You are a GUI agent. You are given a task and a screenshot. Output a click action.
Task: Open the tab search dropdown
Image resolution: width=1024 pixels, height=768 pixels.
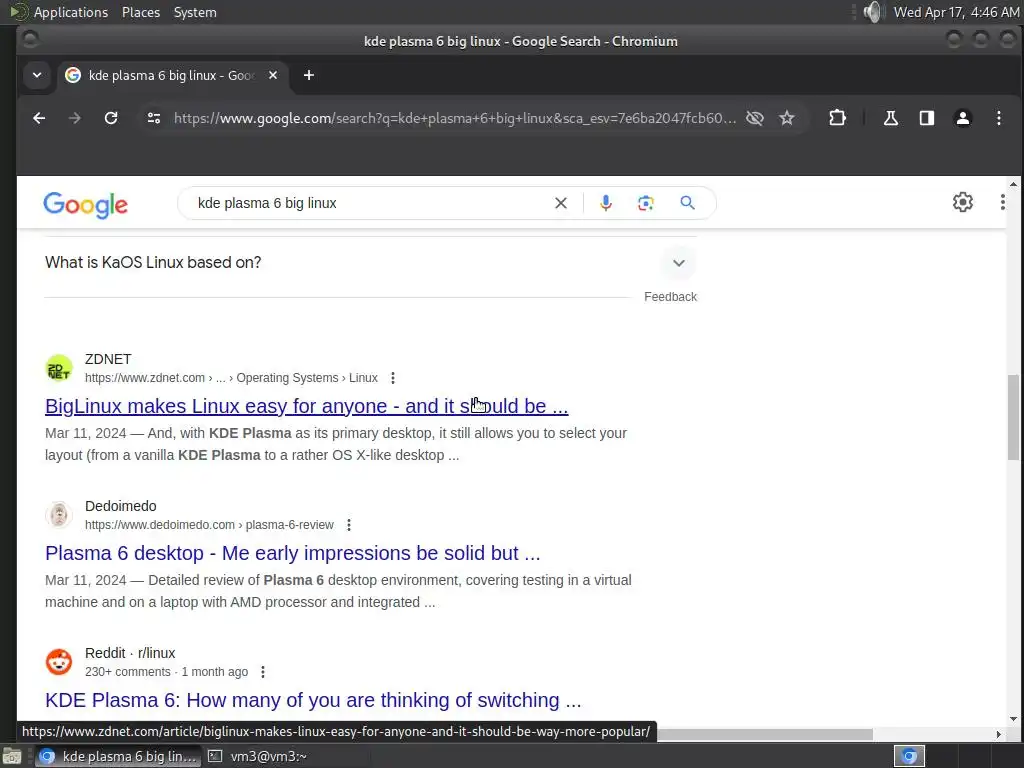point(37,75)
